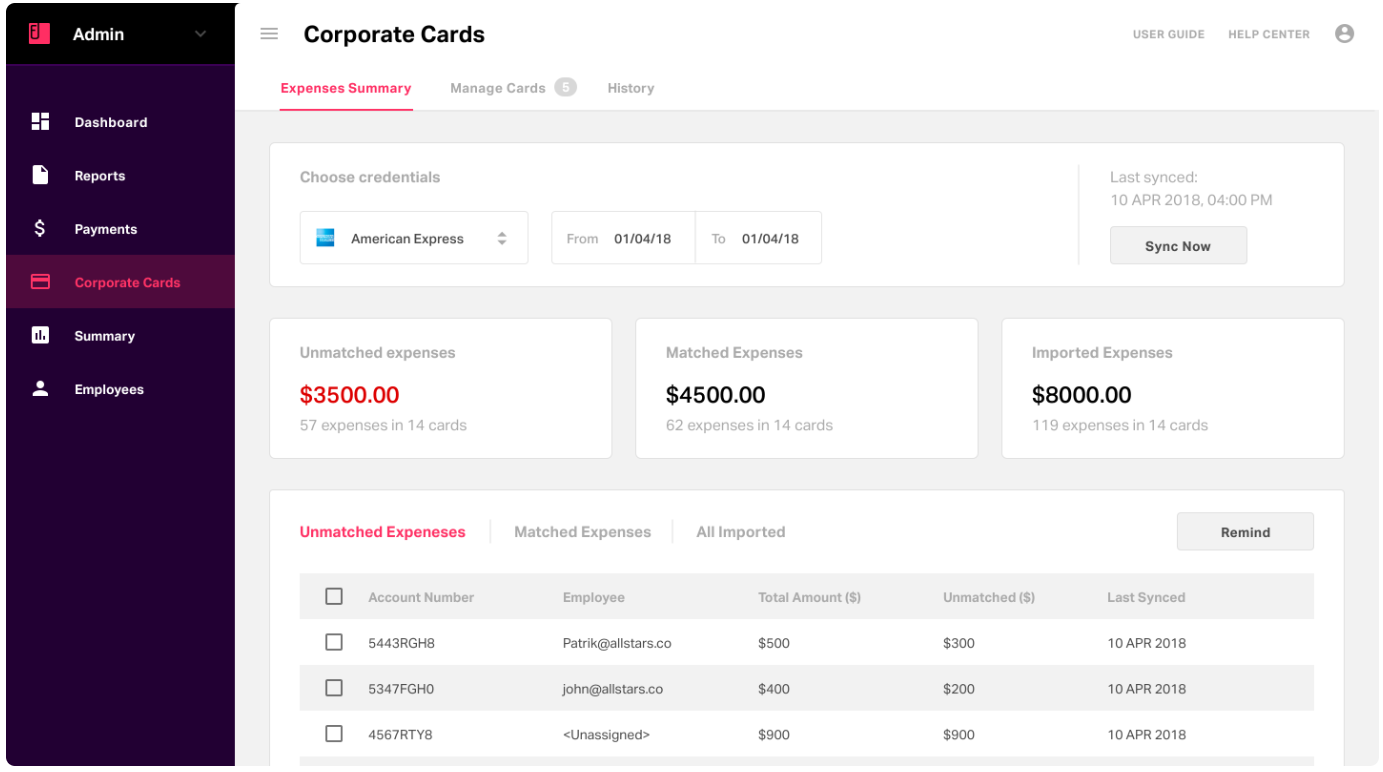Click the red app logo icon
The width and height of the screenshot is (1383, 772).
(x=40, y=34)
